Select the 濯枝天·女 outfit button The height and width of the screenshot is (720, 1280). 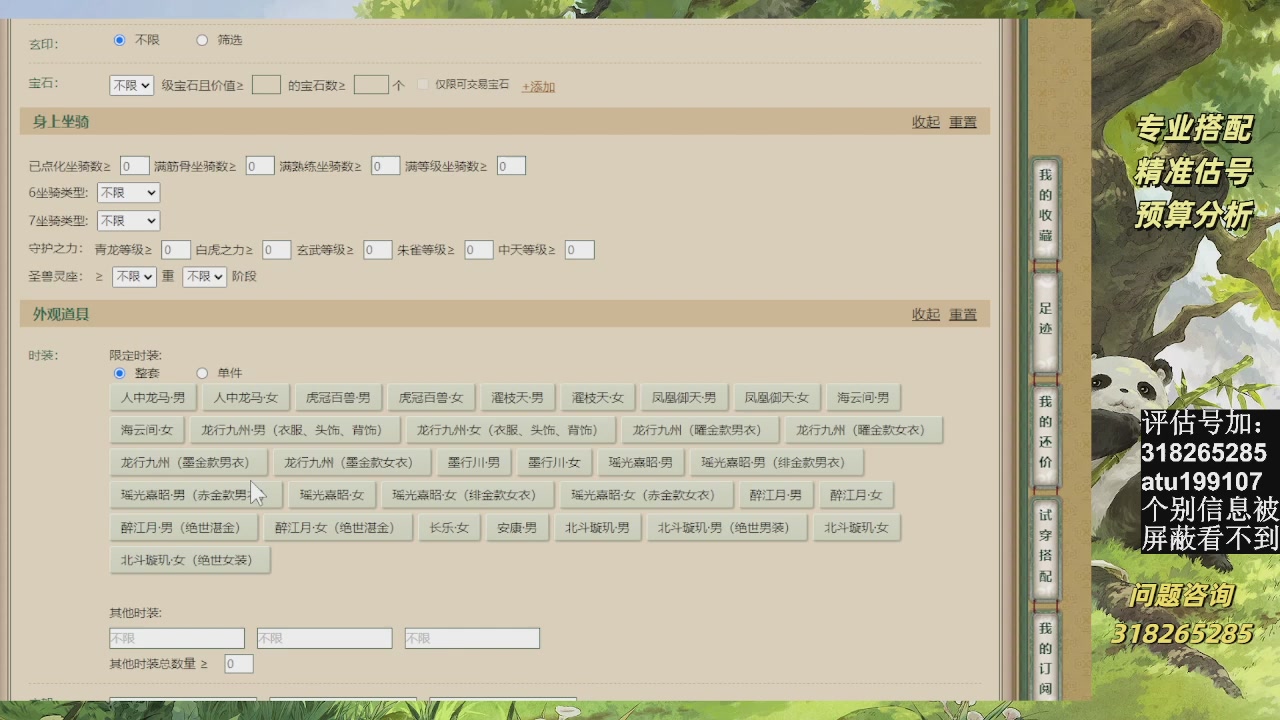[598, 398]
